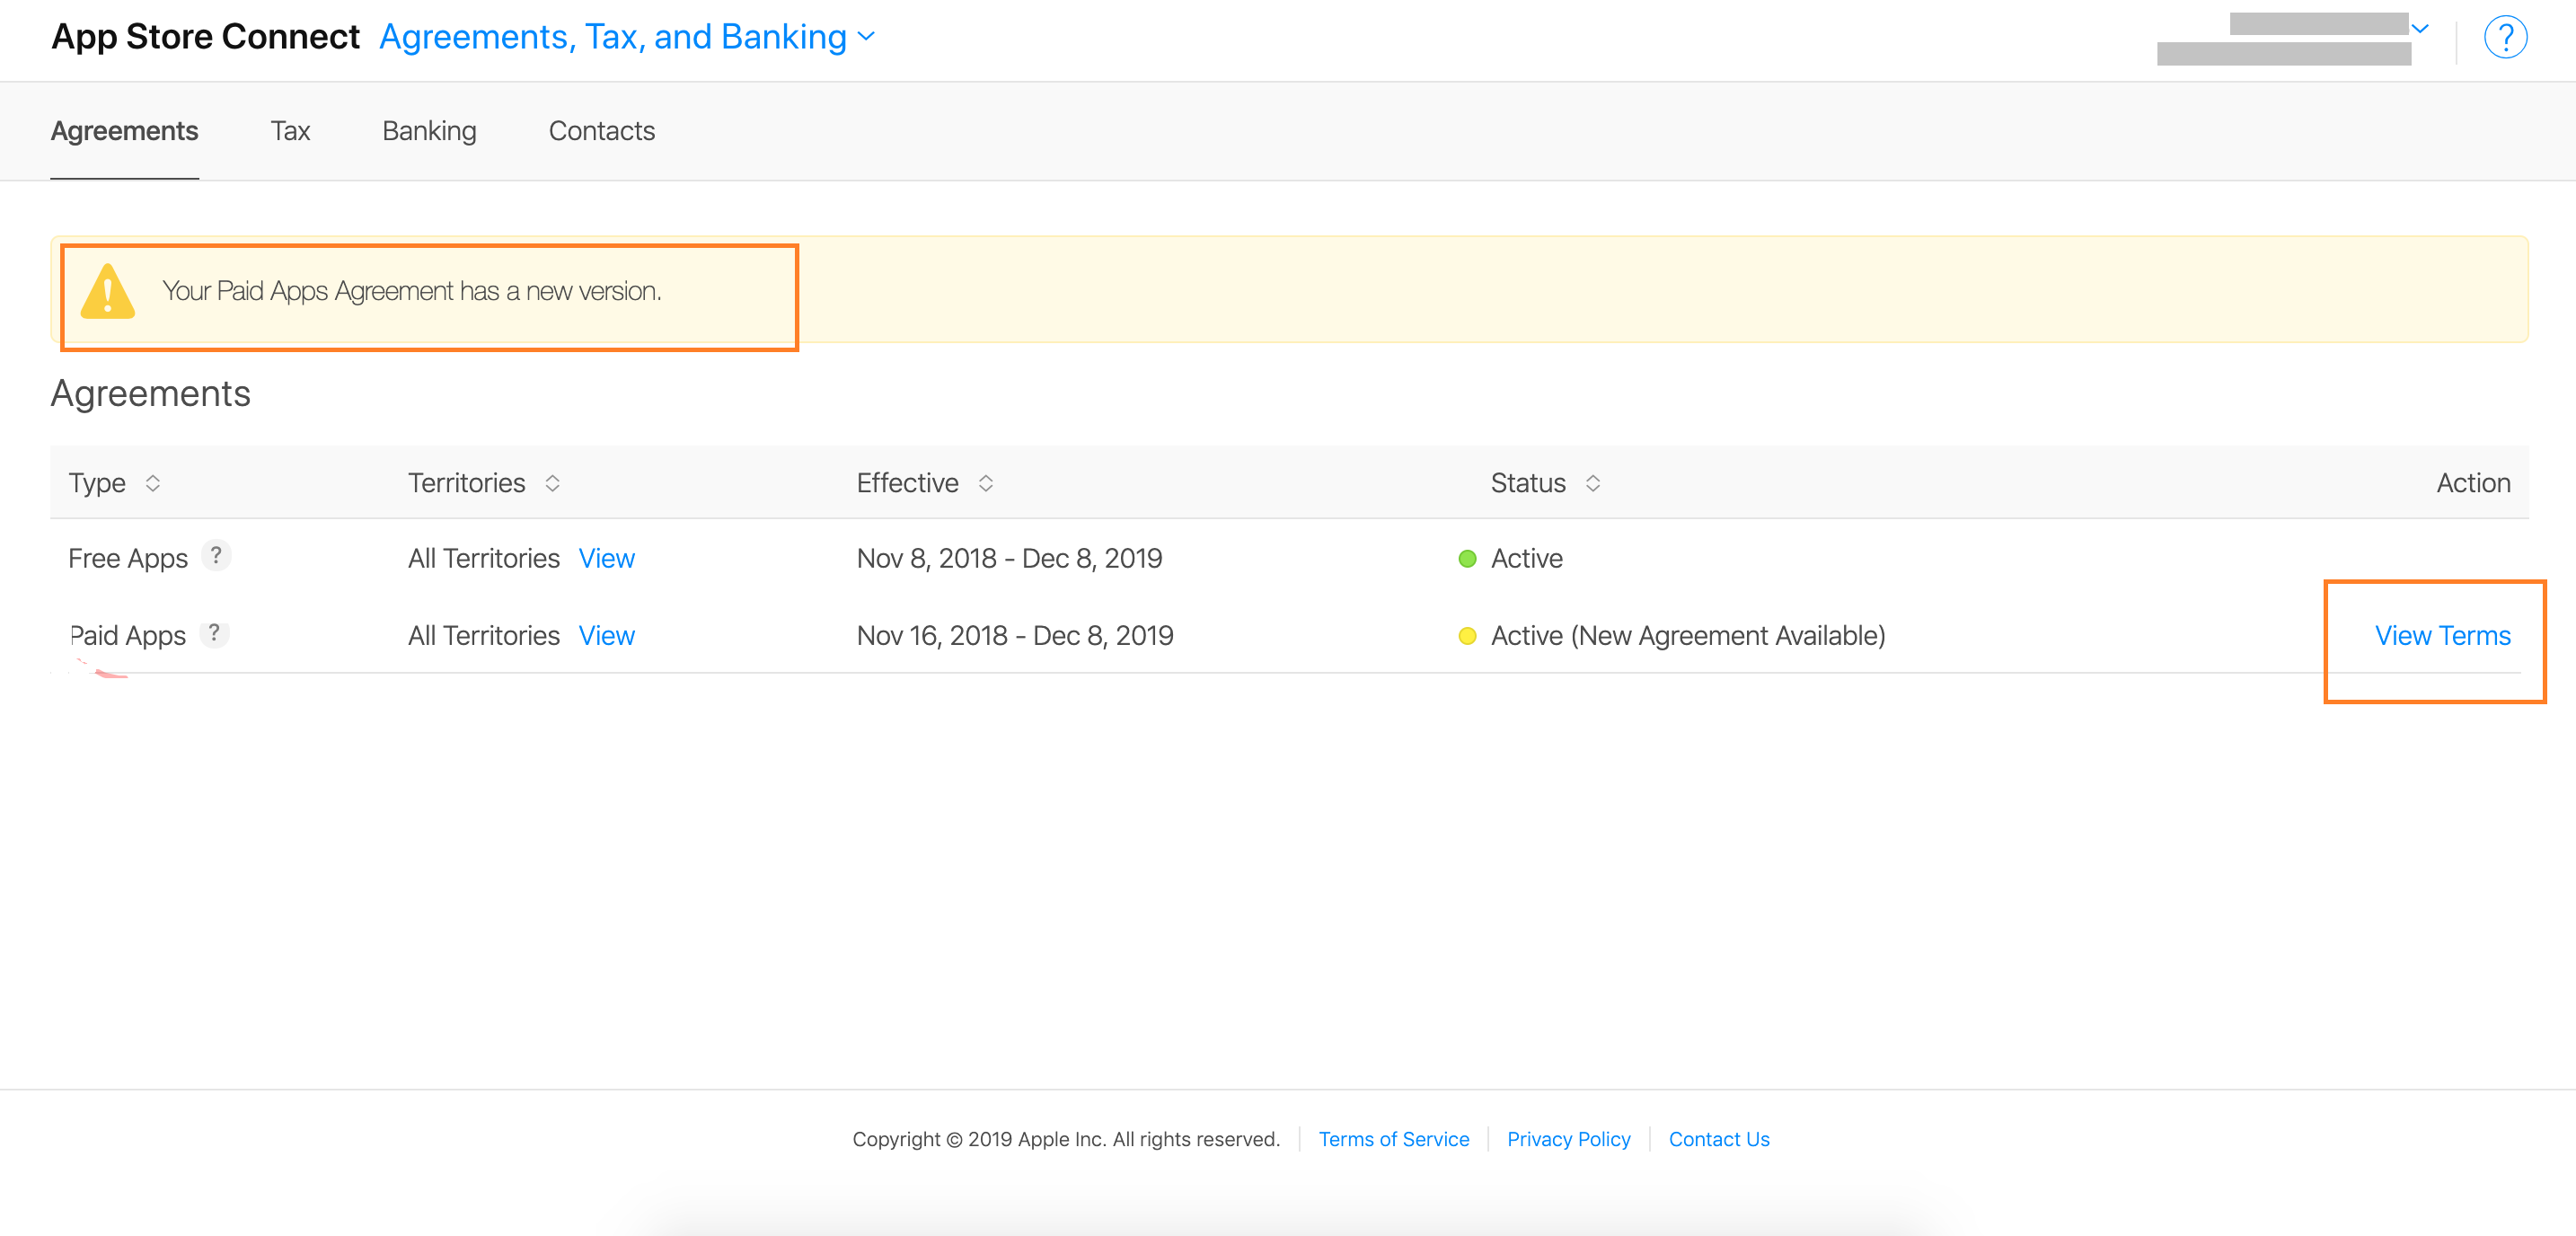Screen dimensions: 2576x1236
Task: Click the Effective column header label
Action: [907, 483]
